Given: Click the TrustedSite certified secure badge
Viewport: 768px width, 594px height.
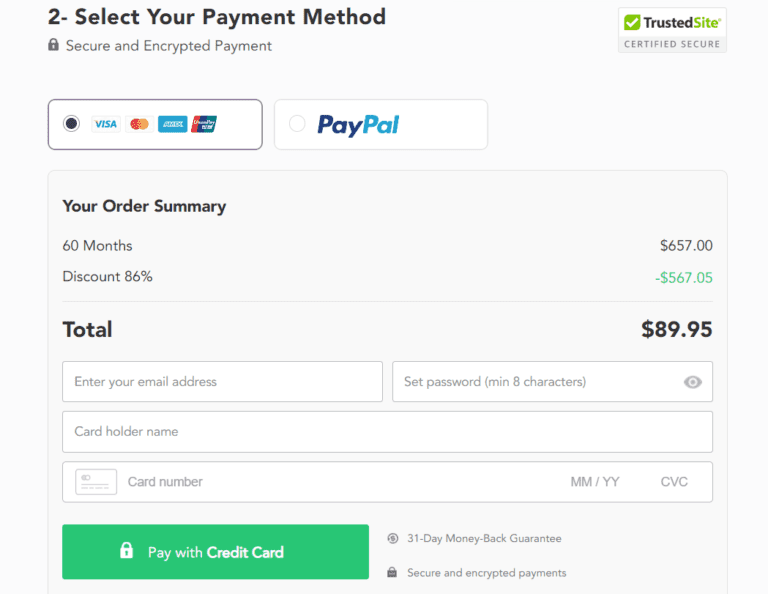Looking at the screenshot, I should [x=672, y=30].
